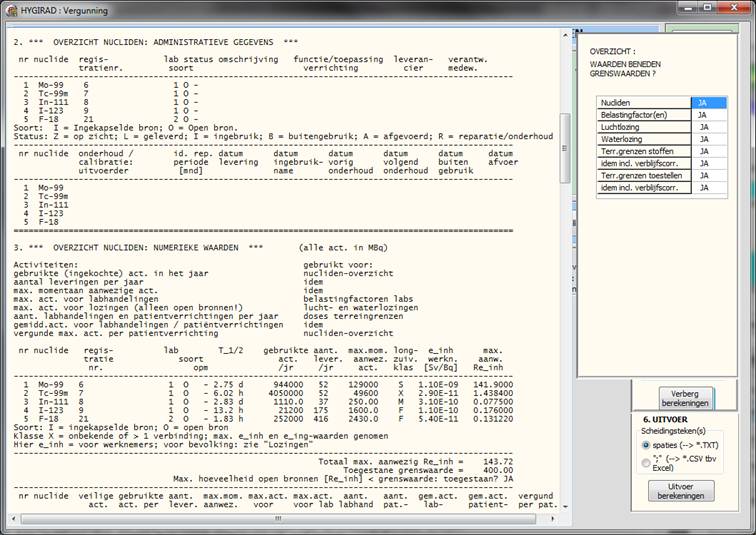This screenshot has width=756, height=535.
Task: Click value 141.9000 in Re_inh column
Action: (x=493, y=385)
